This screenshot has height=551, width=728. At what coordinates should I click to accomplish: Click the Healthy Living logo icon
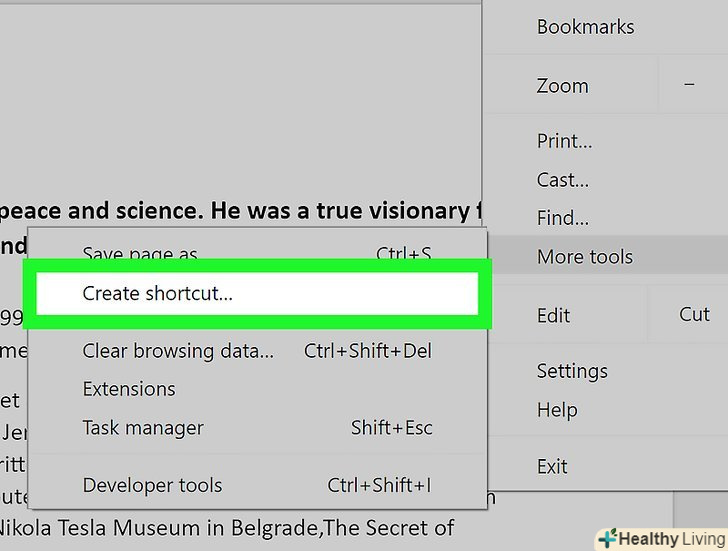pyautogui.click(x=607, y=539)
